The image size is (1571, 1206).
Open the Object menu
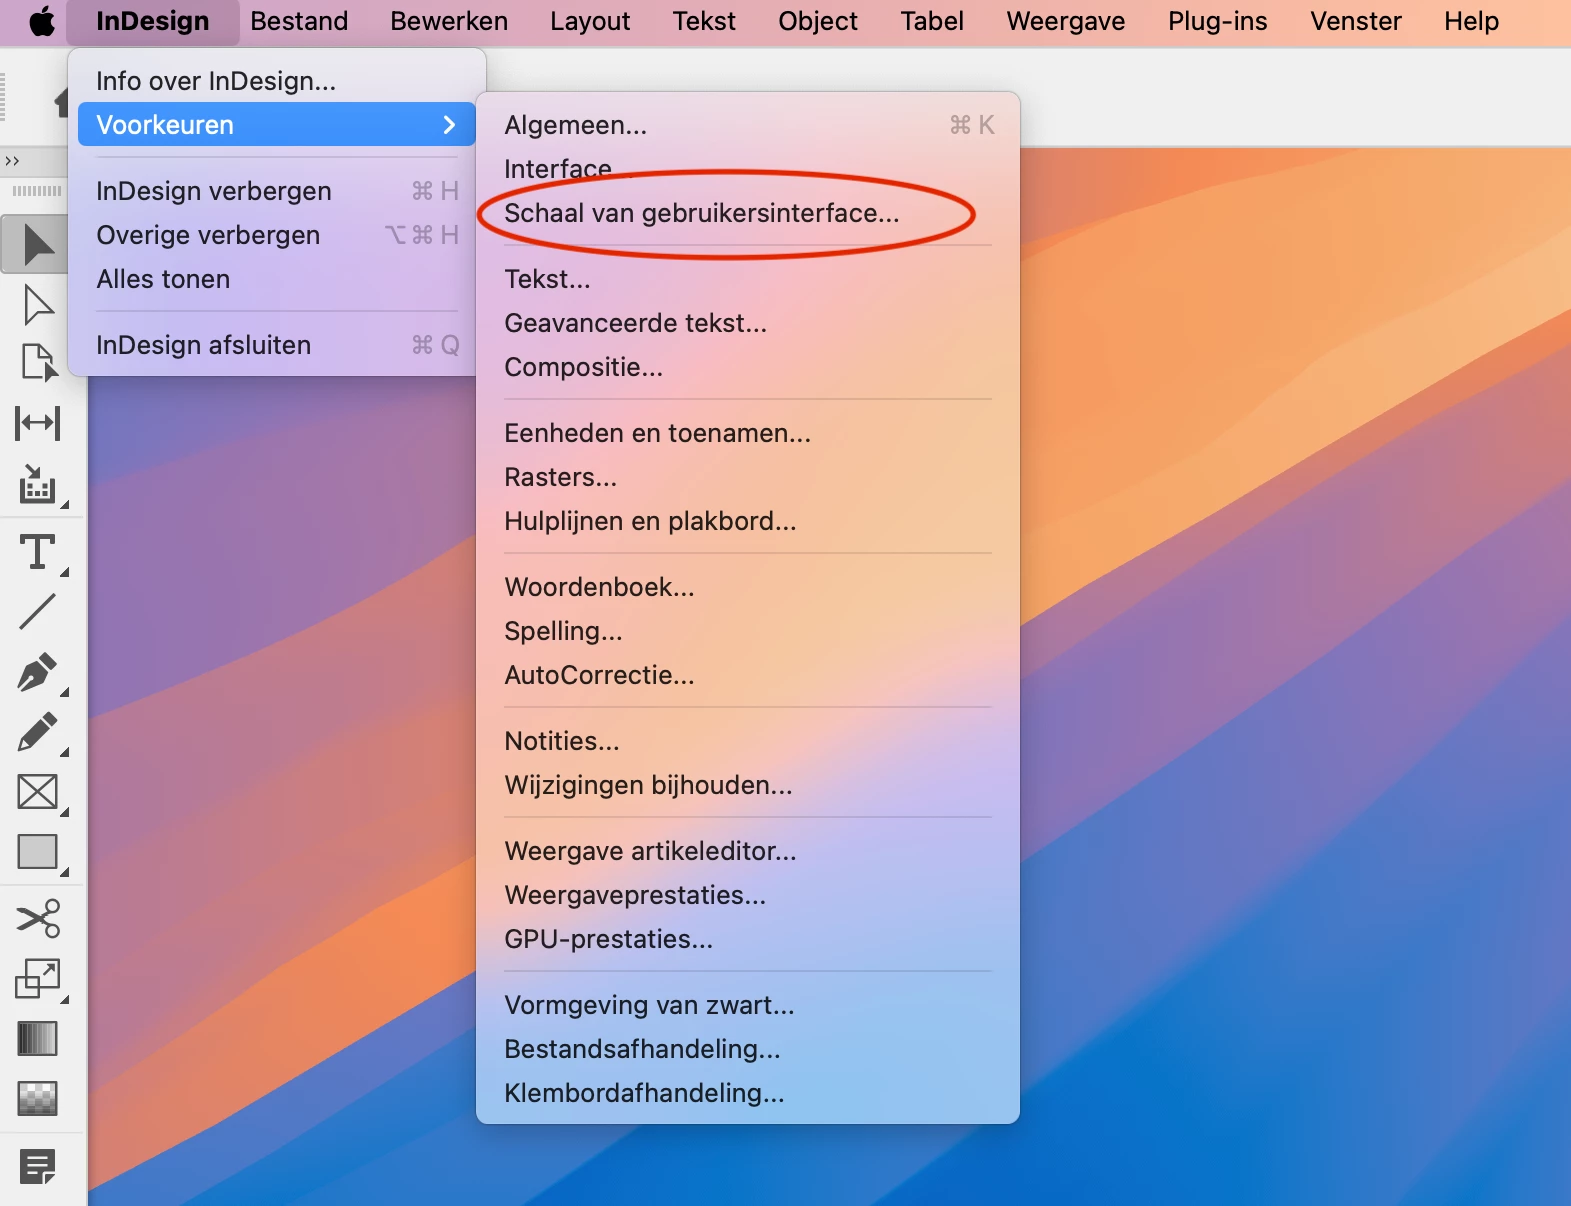[x=818, y=21]
